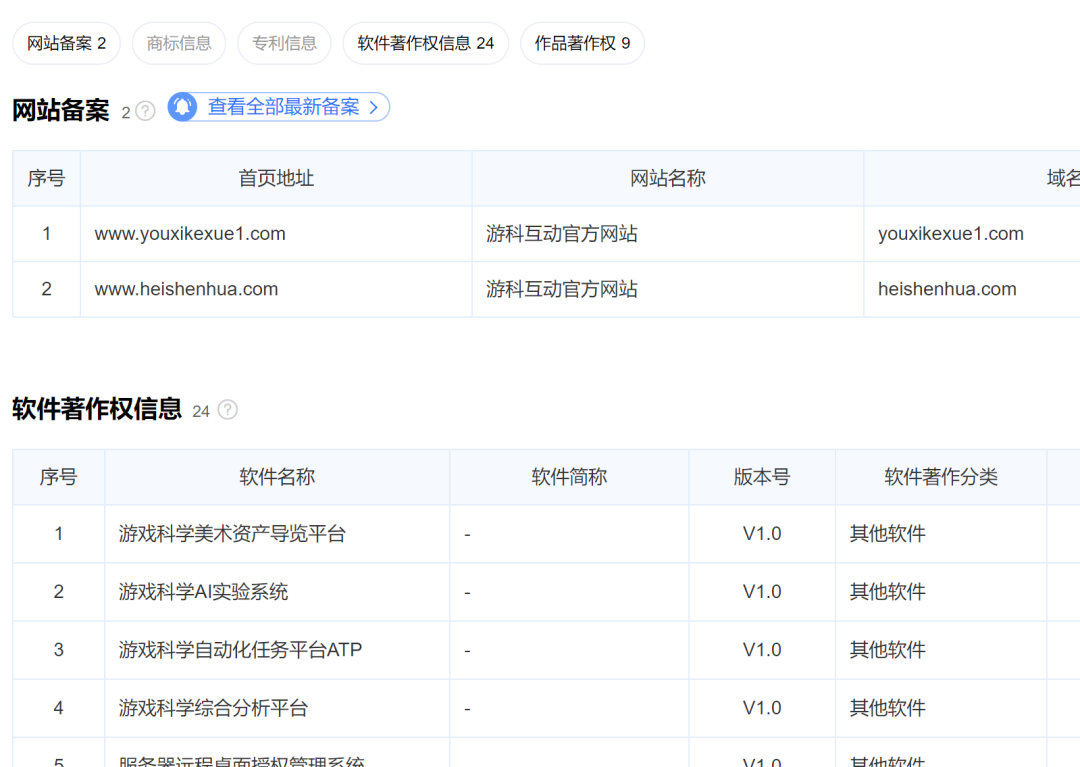Click V1.0 version for 游戏科学自动化任务平台ATP
Image resolution: width=1080 pixels, height=767 pixels.
coord(762,650)
